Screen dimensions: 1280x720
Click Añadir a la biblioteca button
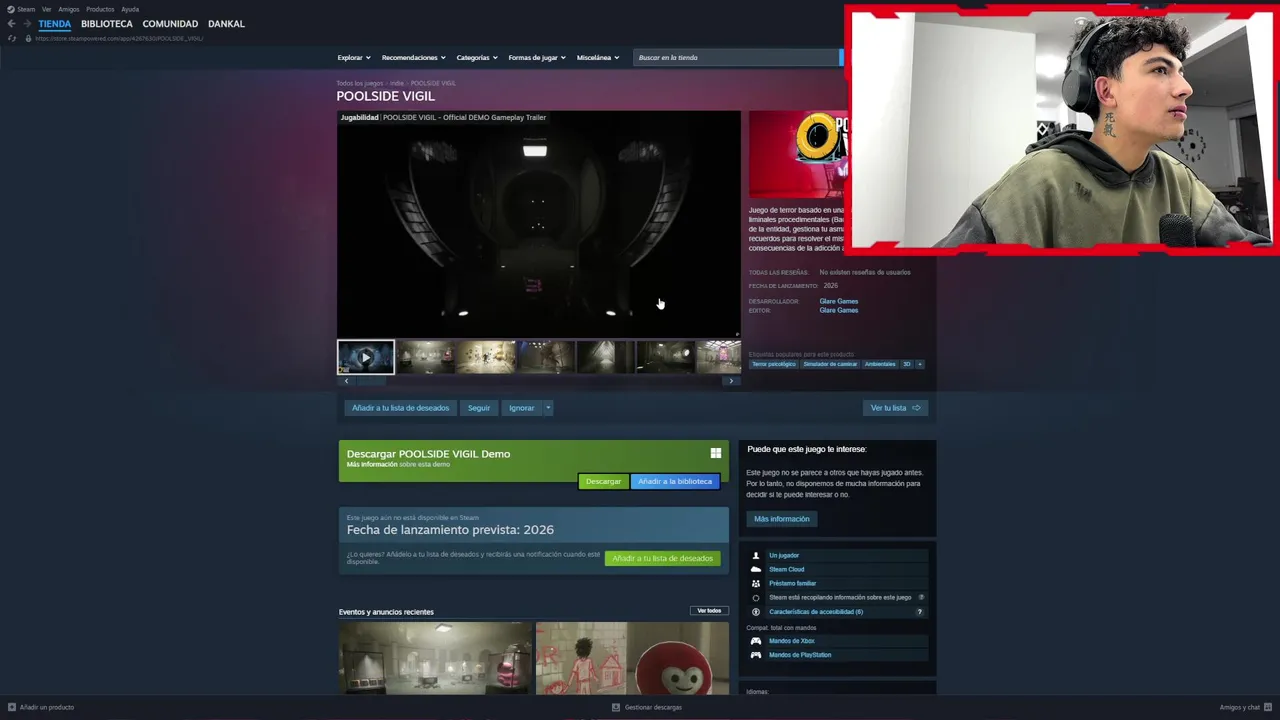coord(675,481)
